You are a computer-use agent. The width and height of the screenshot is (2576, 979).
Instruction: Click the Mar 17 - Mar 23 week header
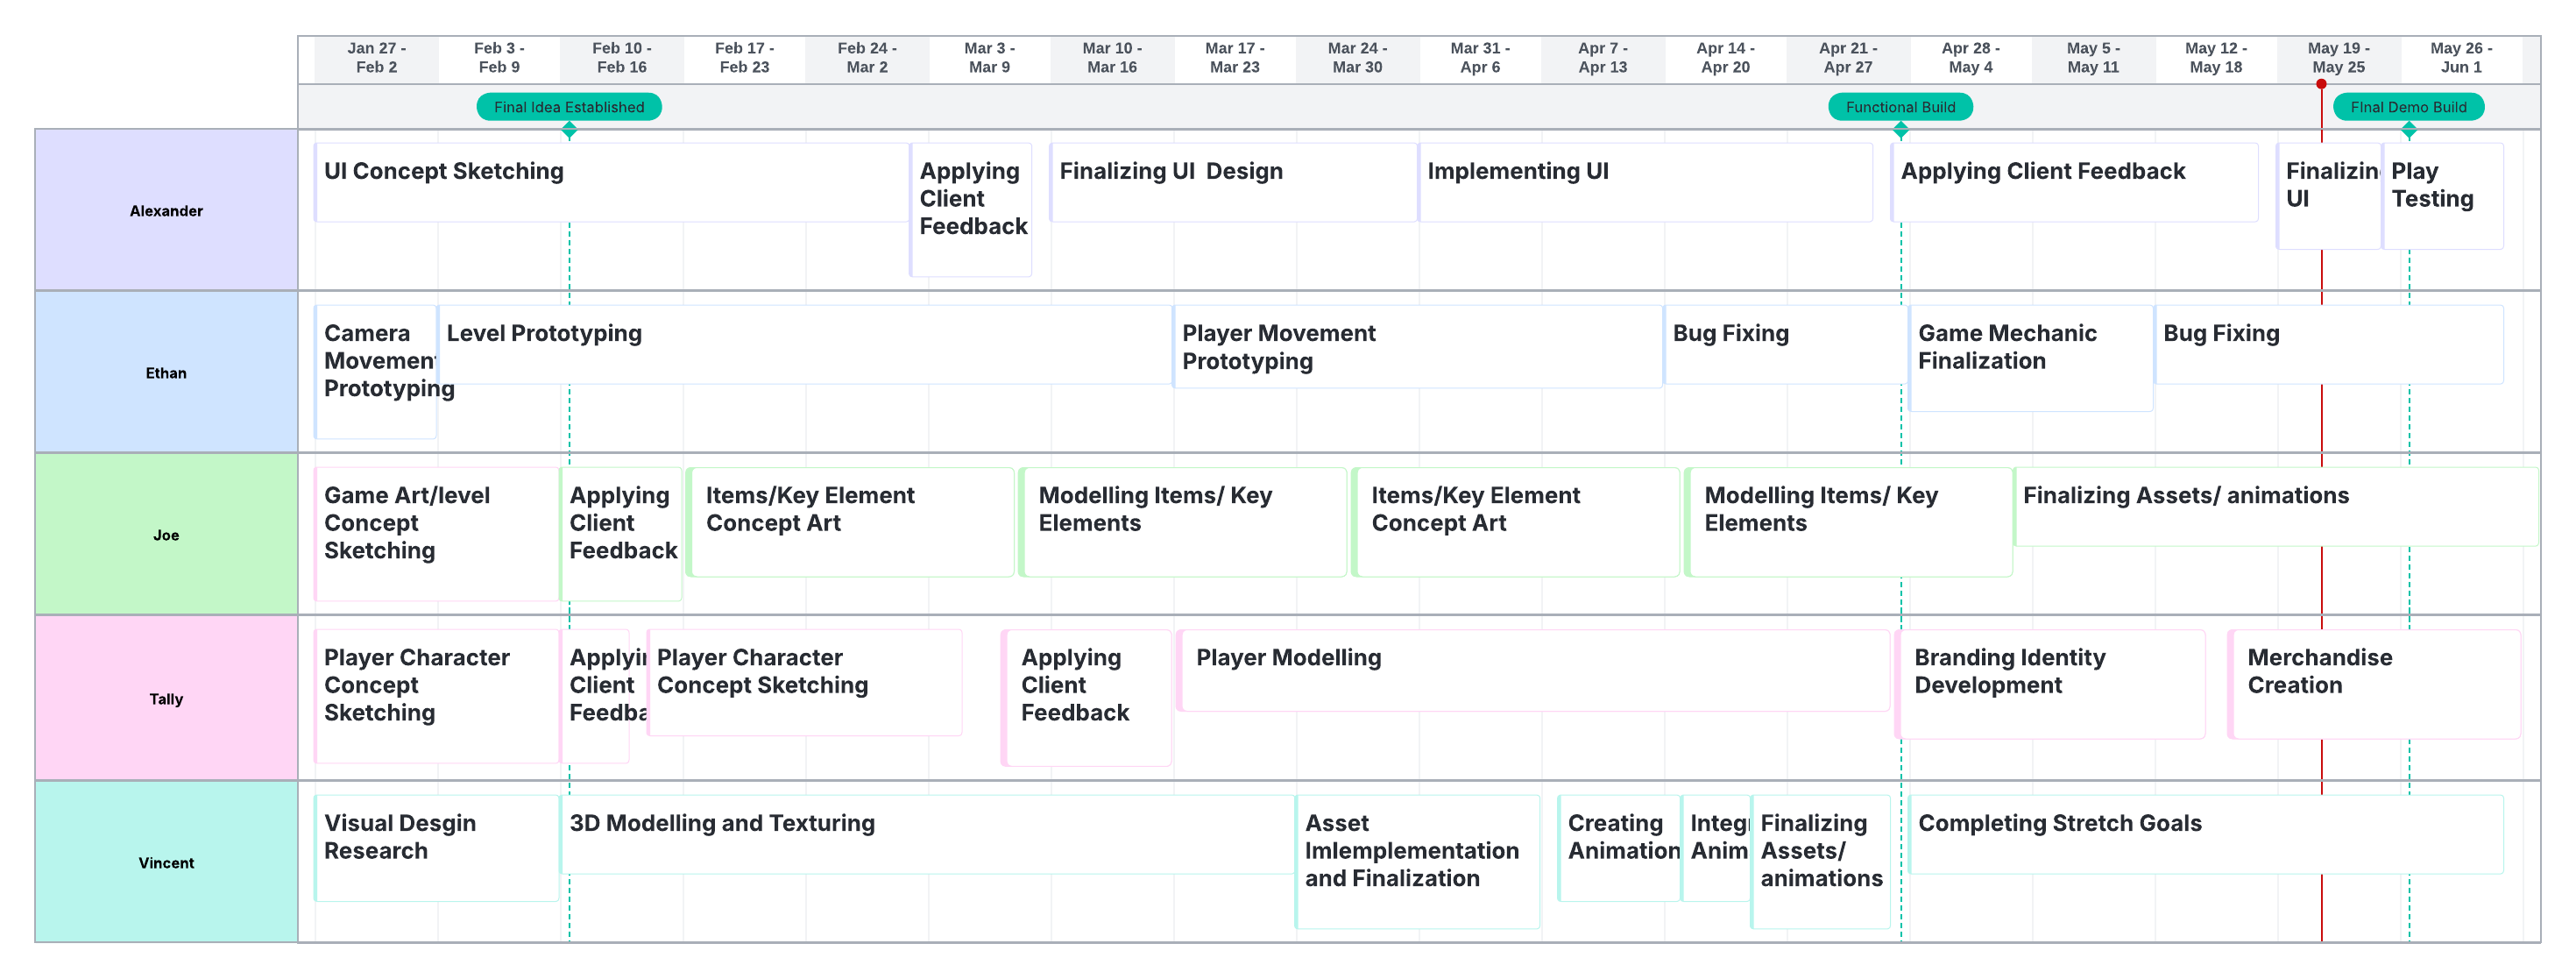tap(1234, 58)
